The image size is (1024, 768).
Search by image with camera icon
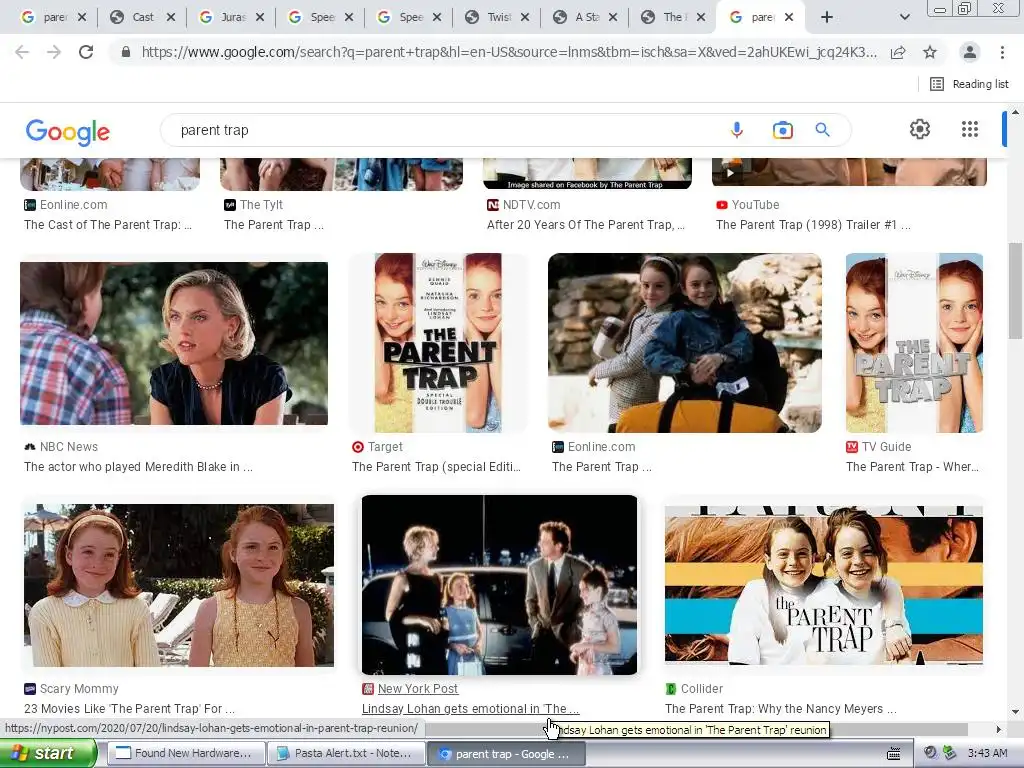[x=782, y=130]
